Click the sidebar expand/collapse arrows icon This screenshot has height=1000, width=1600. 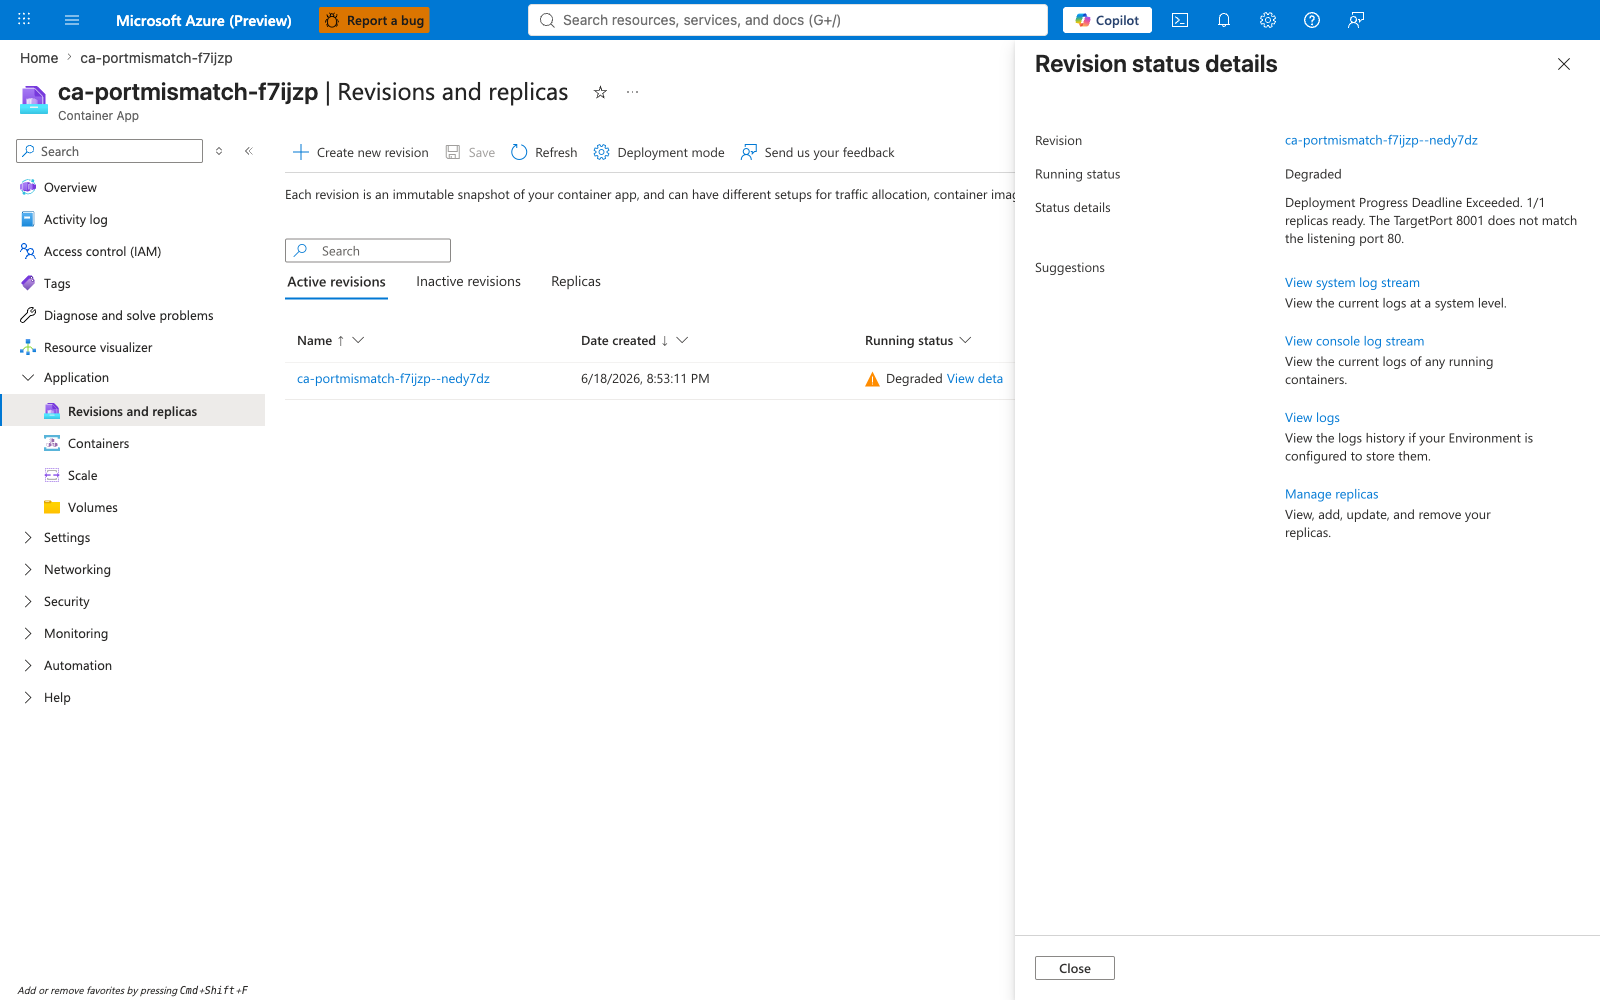click(219, 151)
